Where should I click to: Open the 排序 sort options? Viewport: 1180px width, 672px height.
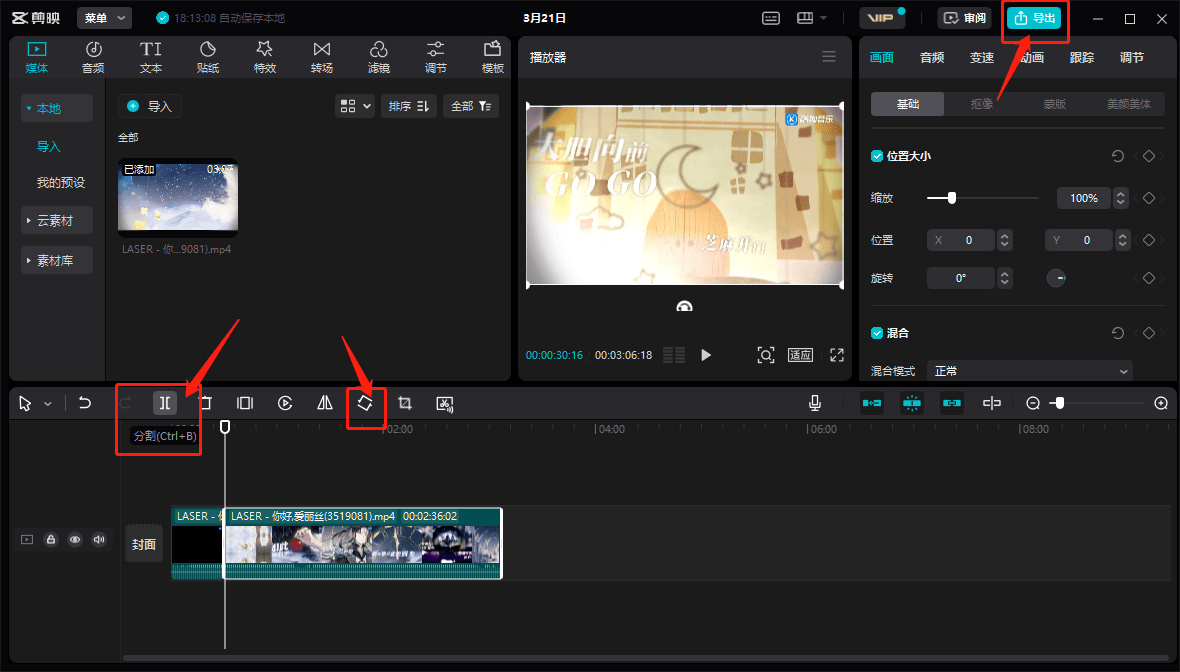pyautogui.click(x=409, y=106)
